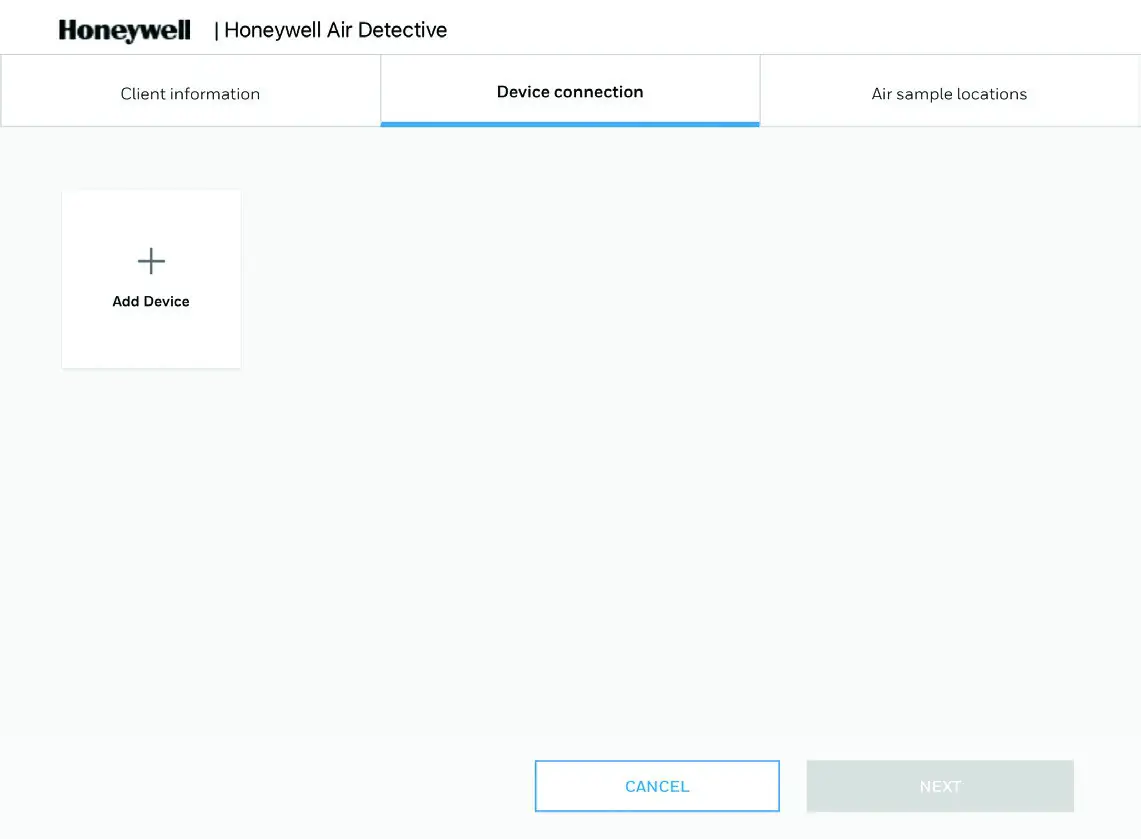Switch to the Client information tab
This screenshot has height=839, width=1141.
(x=190, y=93)
